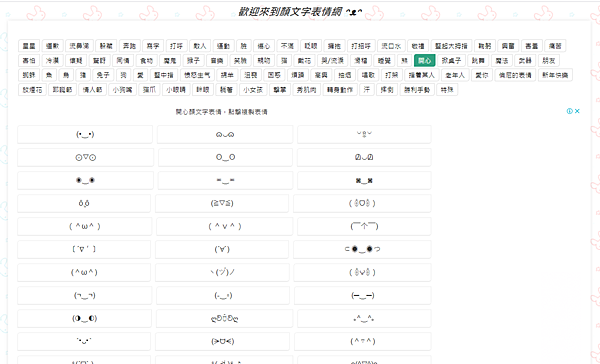The image size is (600, 364).
Task: Select the 情人節 category tag
Action: pos(92,90)
